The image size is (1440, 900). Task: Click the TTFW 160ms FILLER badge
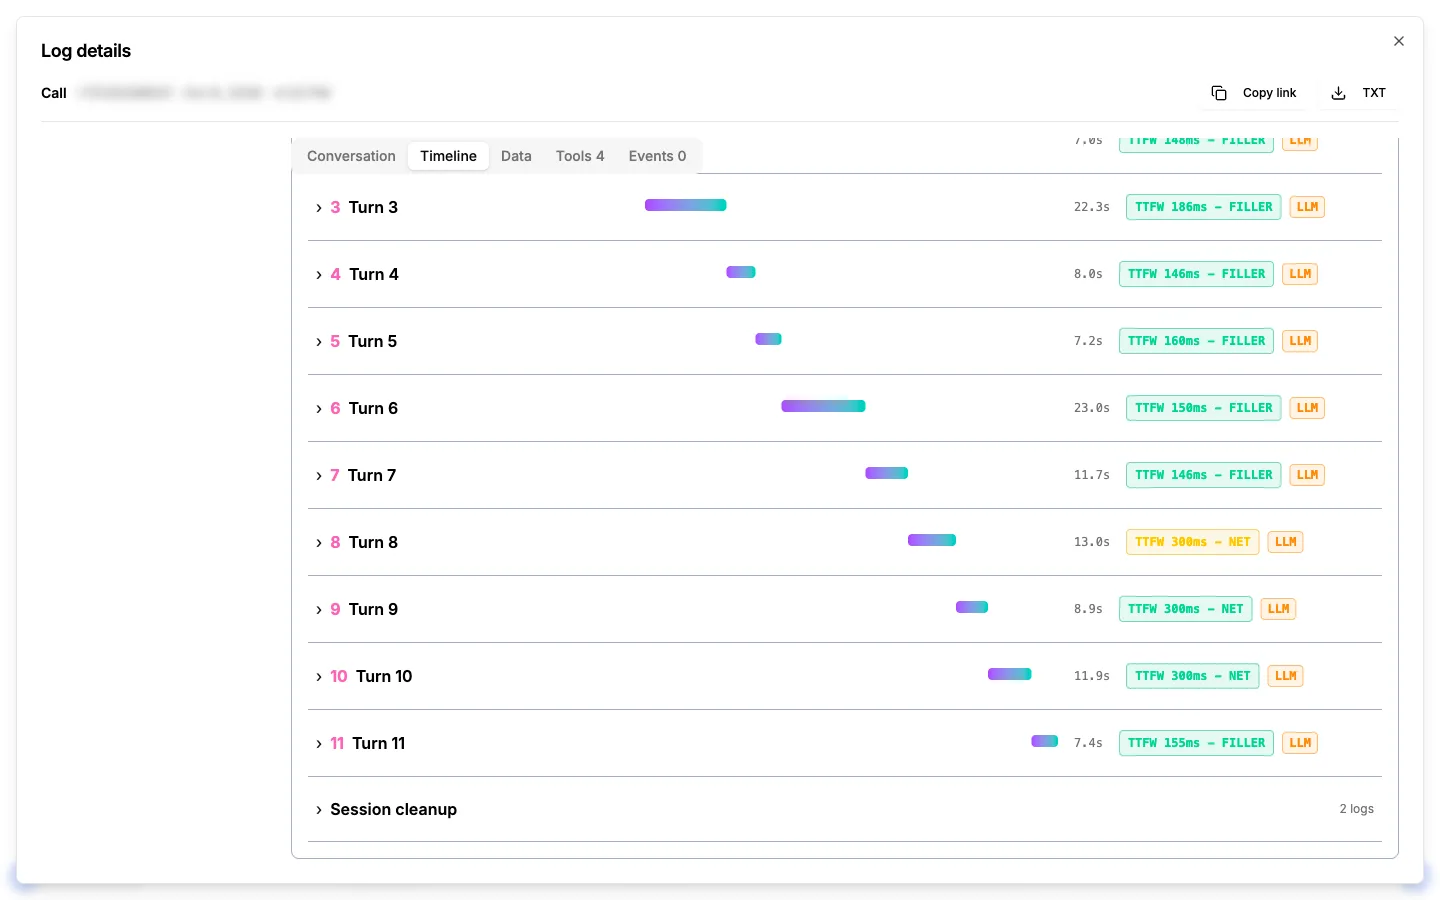1196,341
